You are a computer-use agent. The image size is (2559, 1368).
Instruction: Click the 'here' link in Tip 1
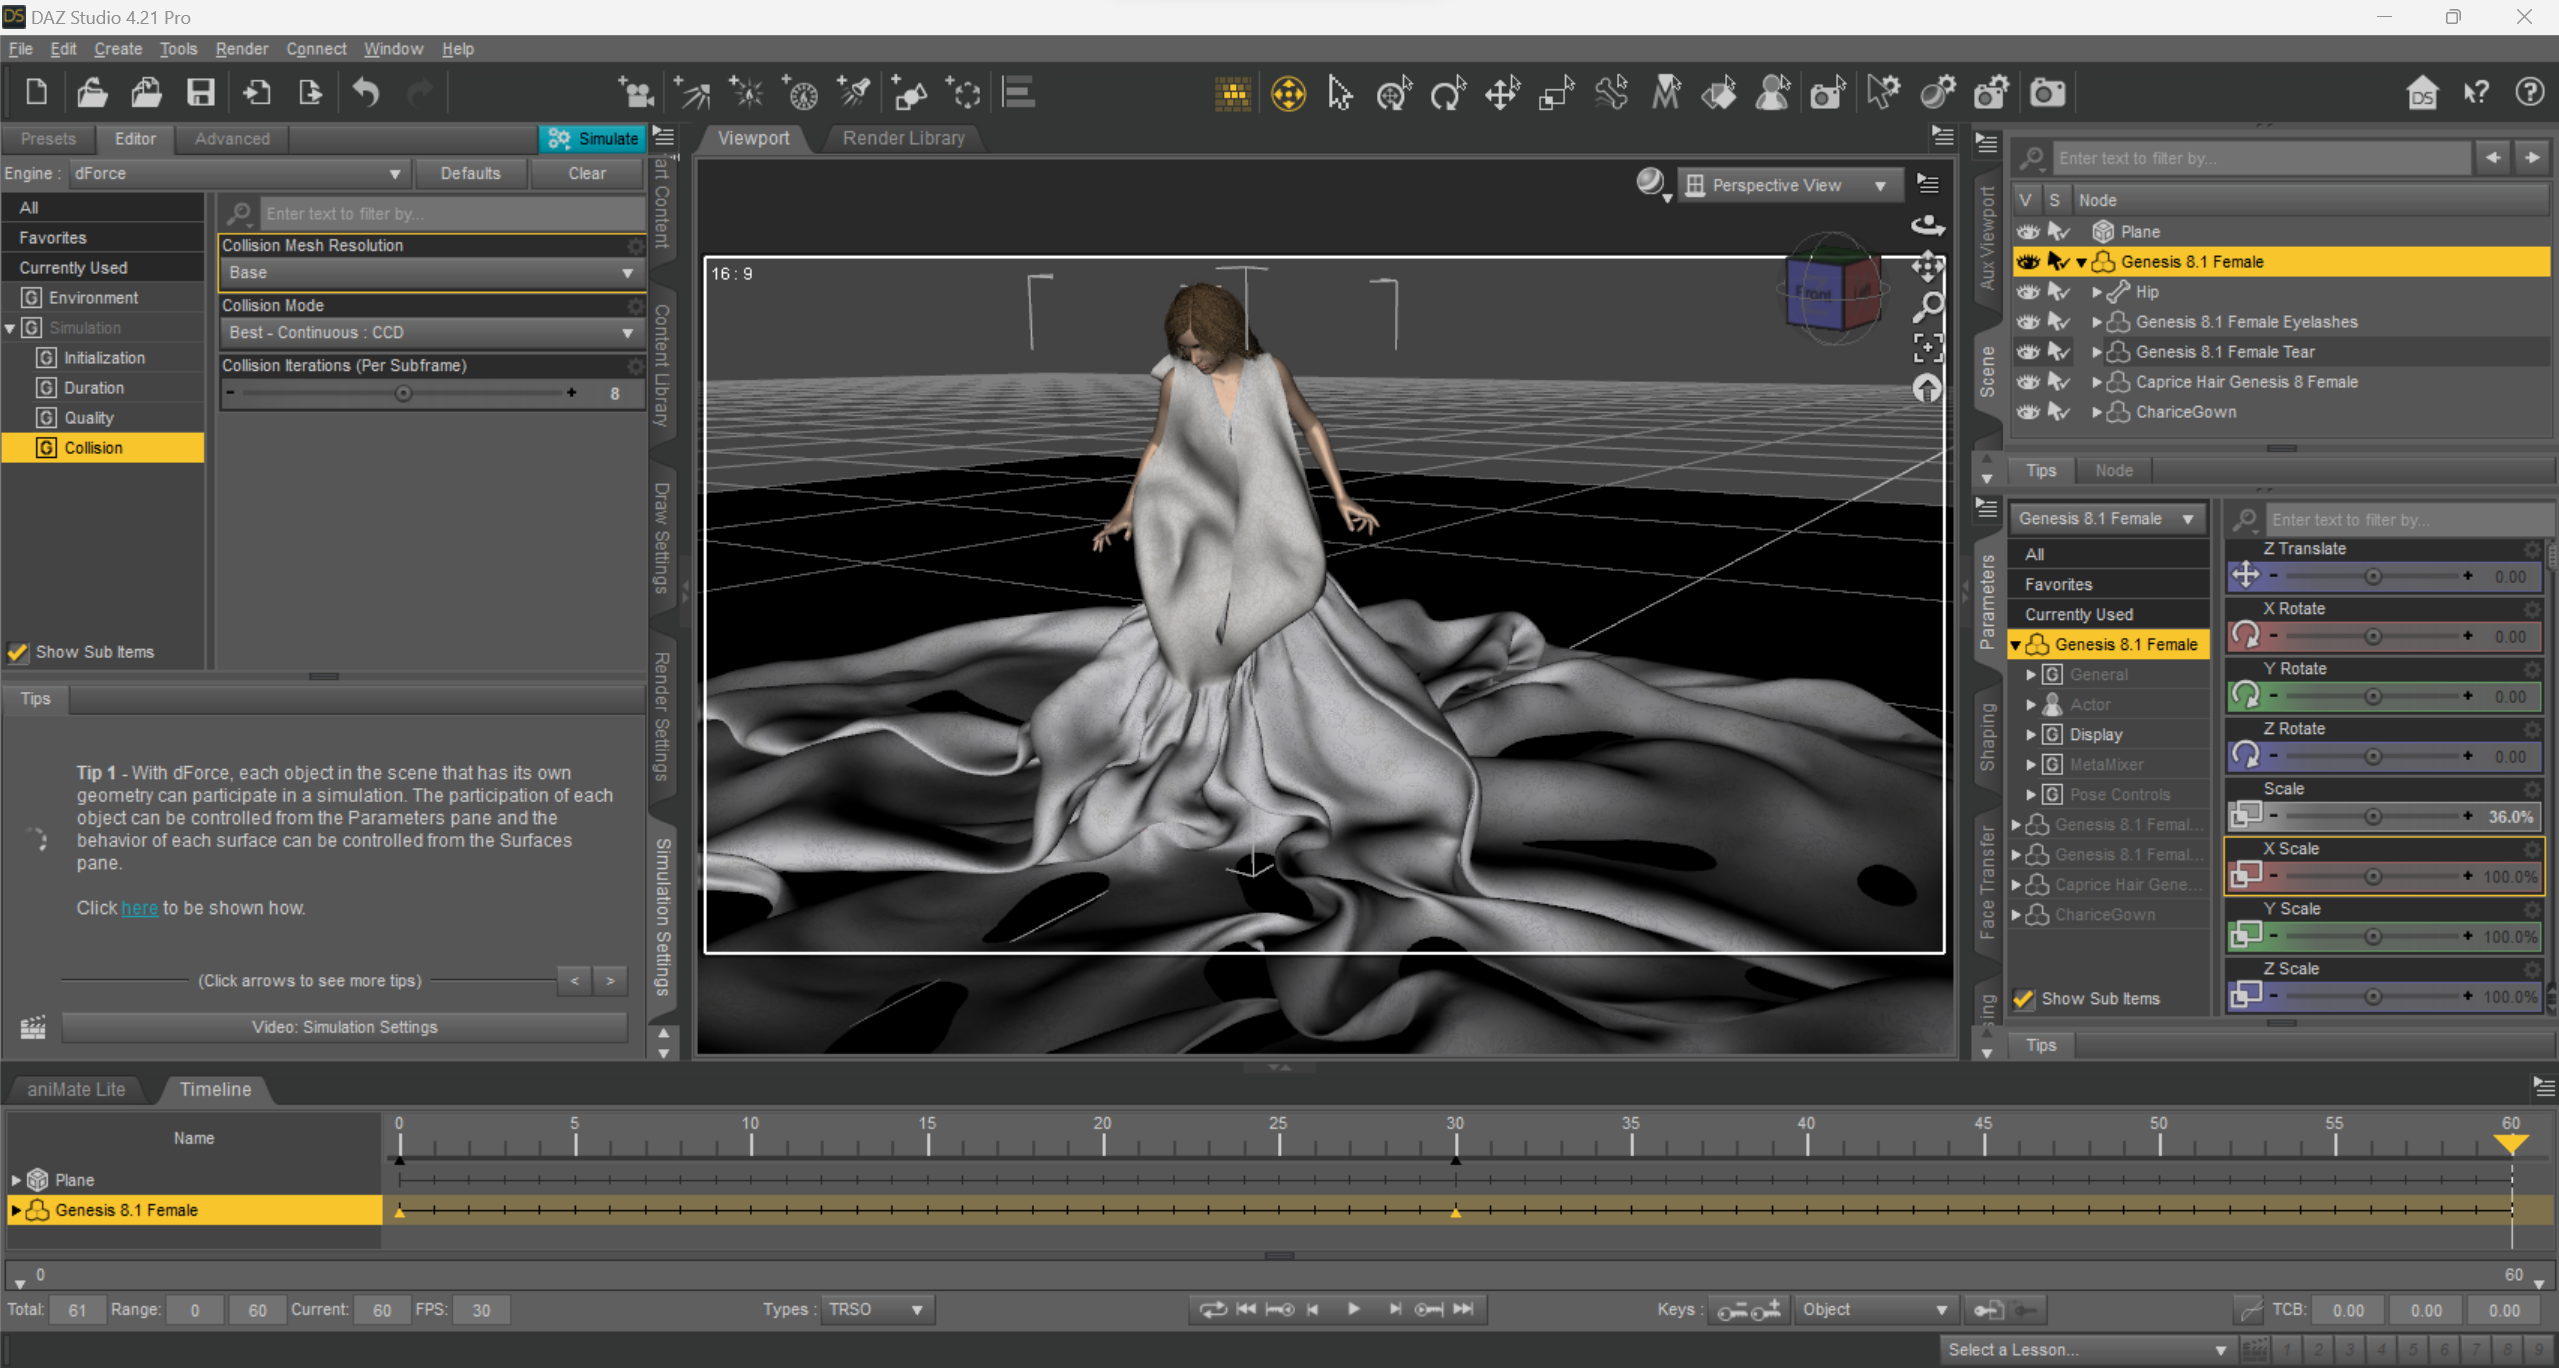click(x=139, y=909)
